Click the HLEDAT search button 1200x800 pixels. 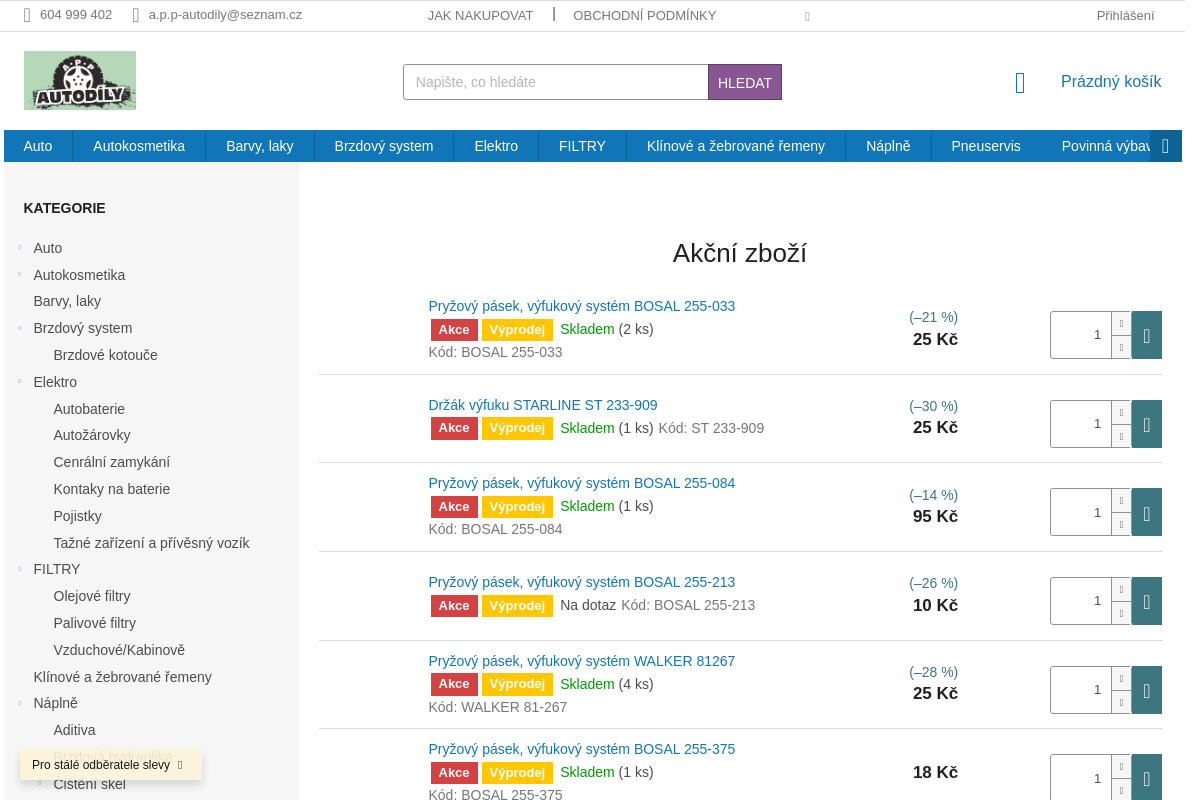745,82
